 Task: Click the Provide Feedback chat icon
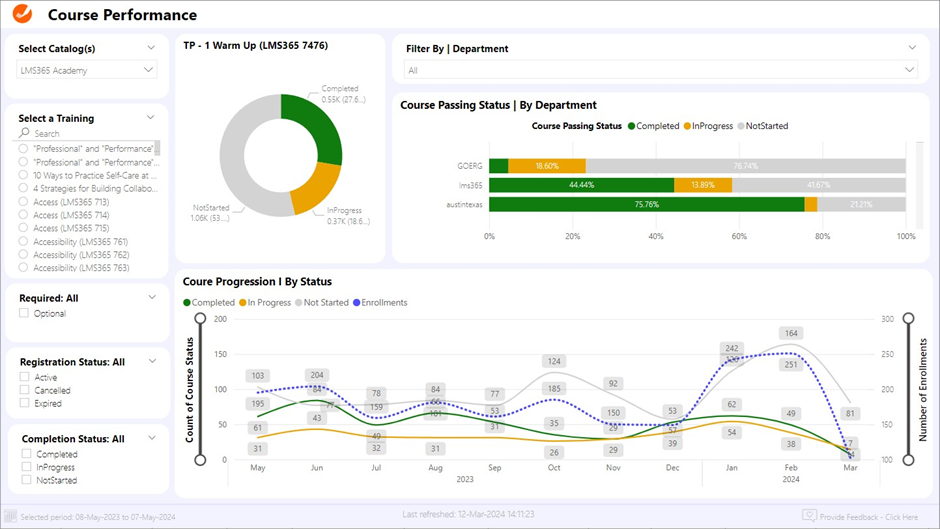tap(809, 516)
